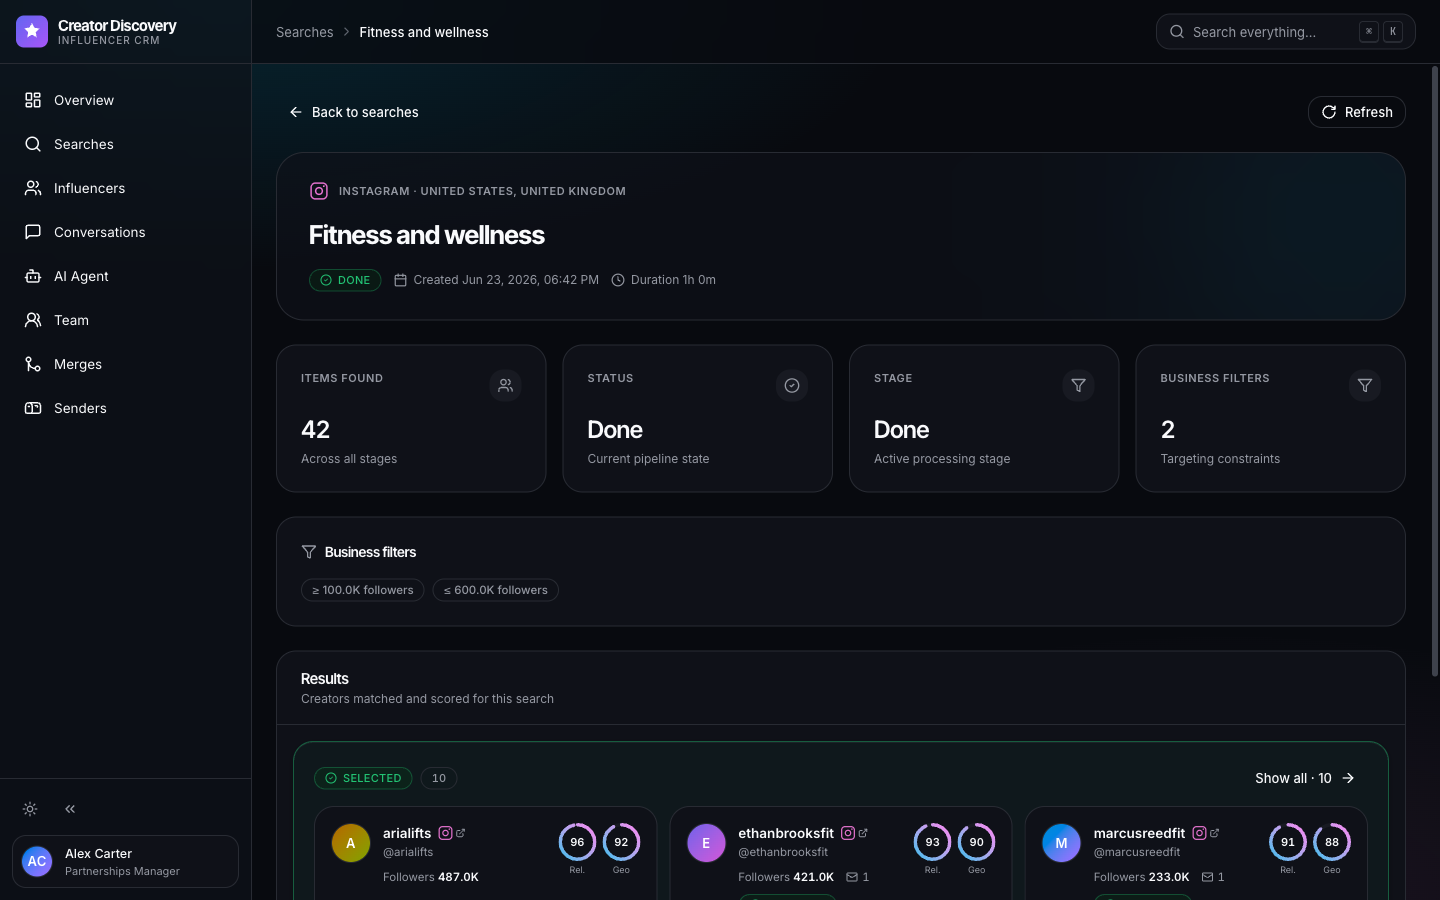Click the magnifier icon in search bar

1177,32
